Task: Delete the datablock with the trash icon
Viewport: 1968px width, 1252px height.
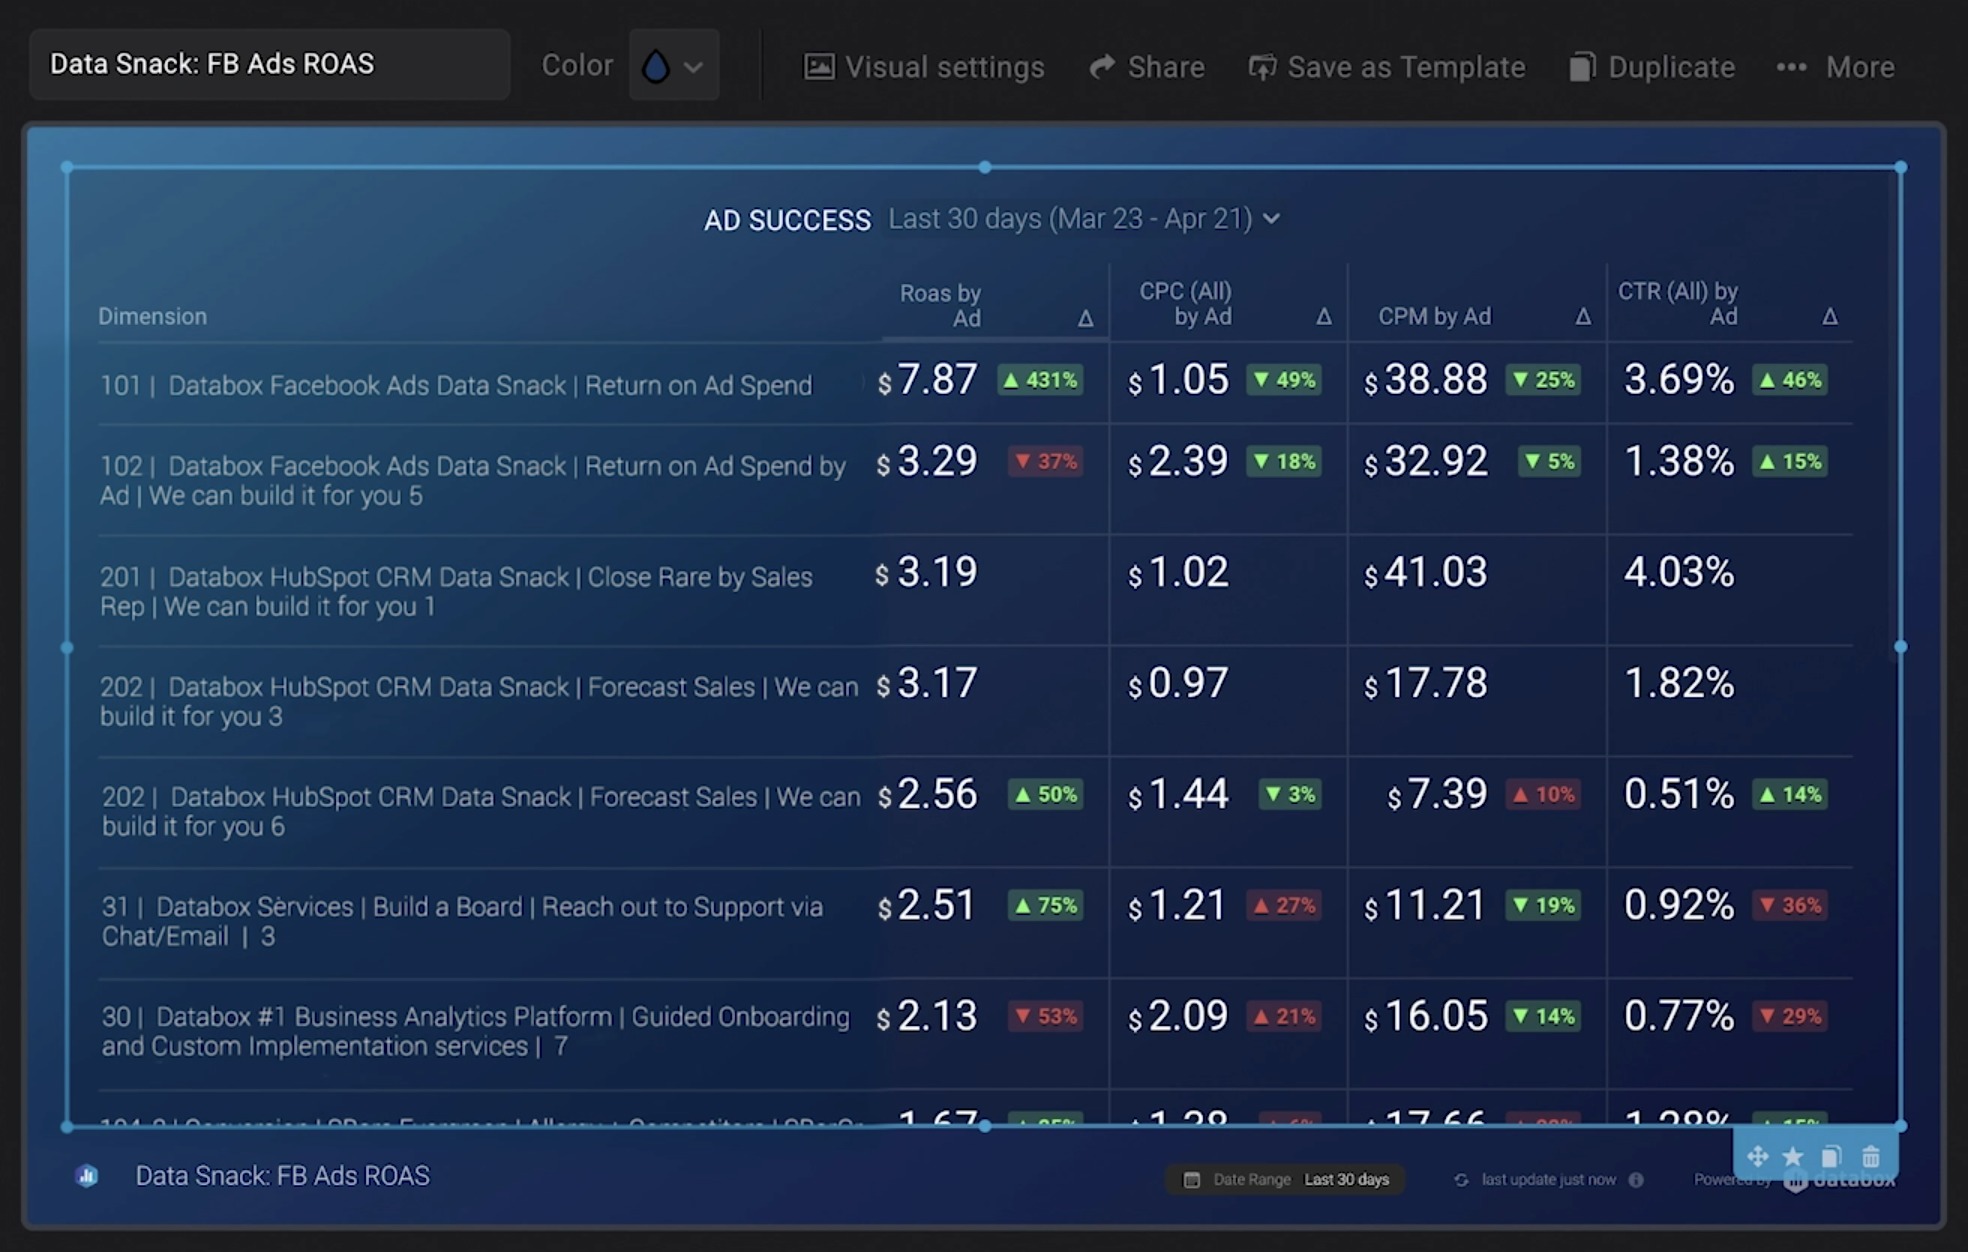Action: (1872, 1156)
